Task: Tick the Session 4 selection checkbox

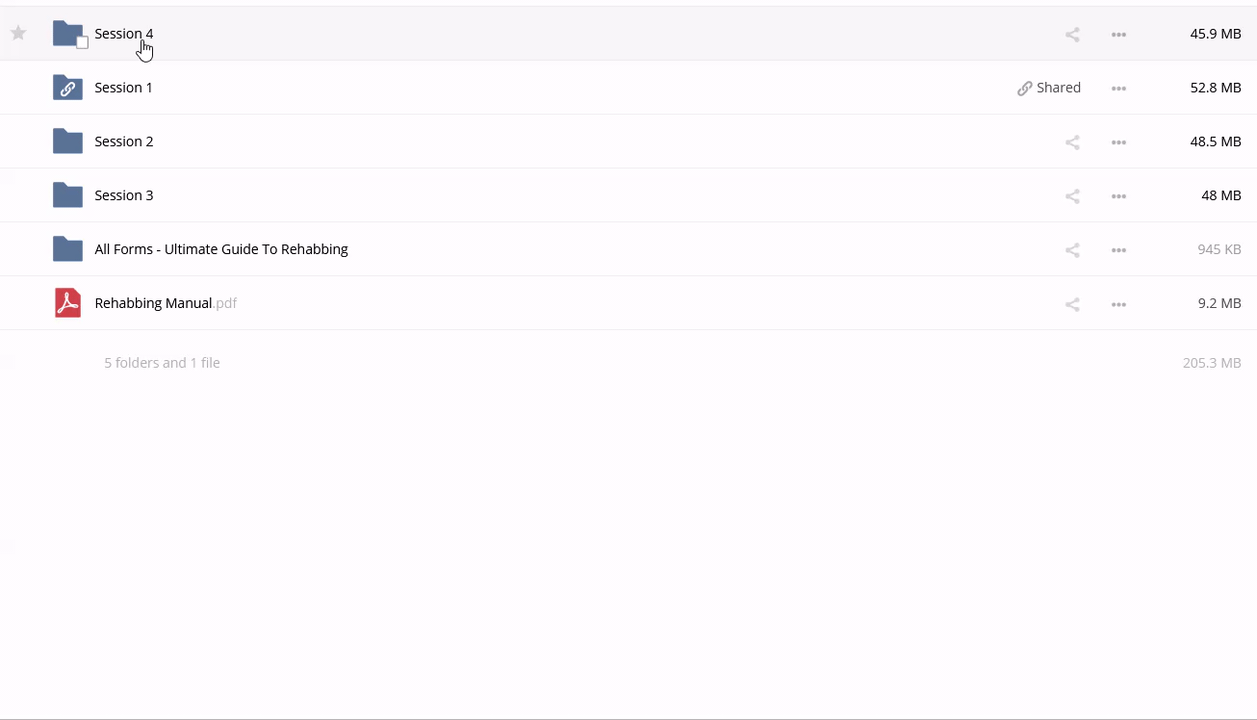Action: 82,43
